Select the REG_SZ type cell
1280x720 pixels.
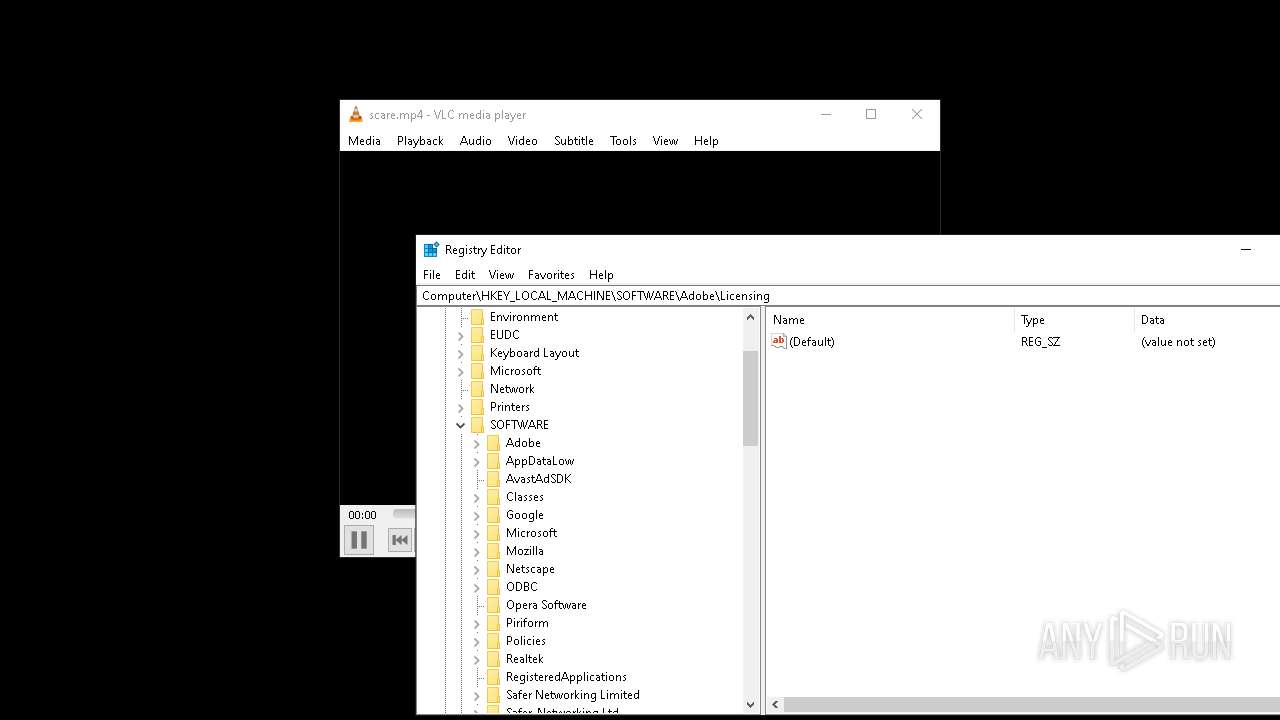tap(1040, 342)
